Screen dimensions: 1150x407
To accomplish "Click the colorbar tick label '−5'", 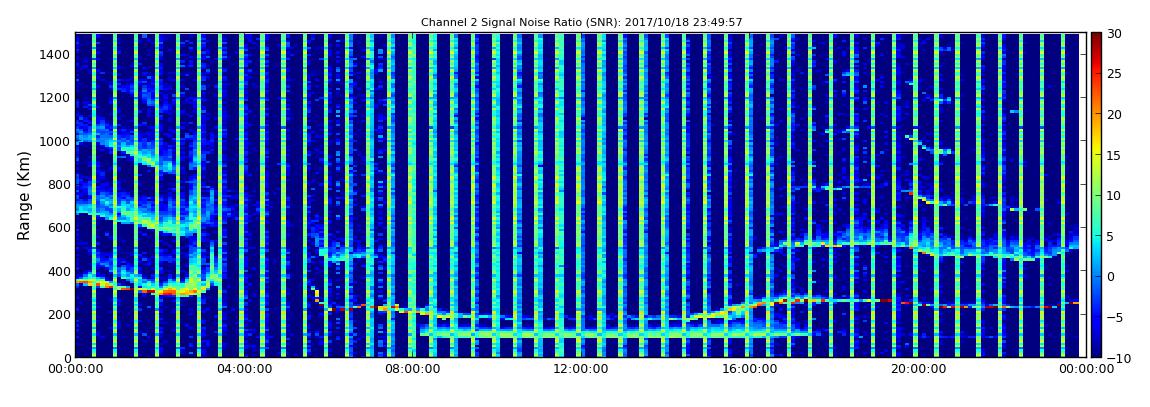I will click(1115, 318).
